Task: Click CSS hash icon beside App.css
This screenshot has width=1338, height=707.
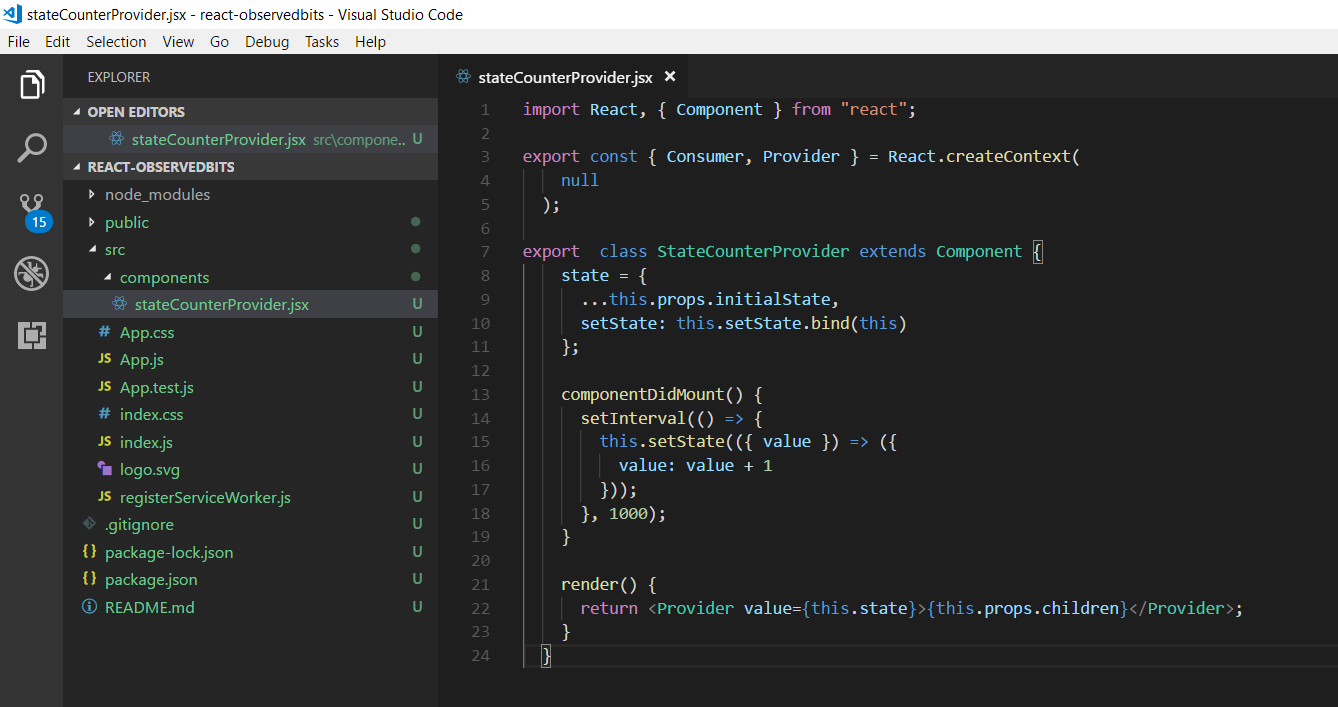Action: coord(104,332)
